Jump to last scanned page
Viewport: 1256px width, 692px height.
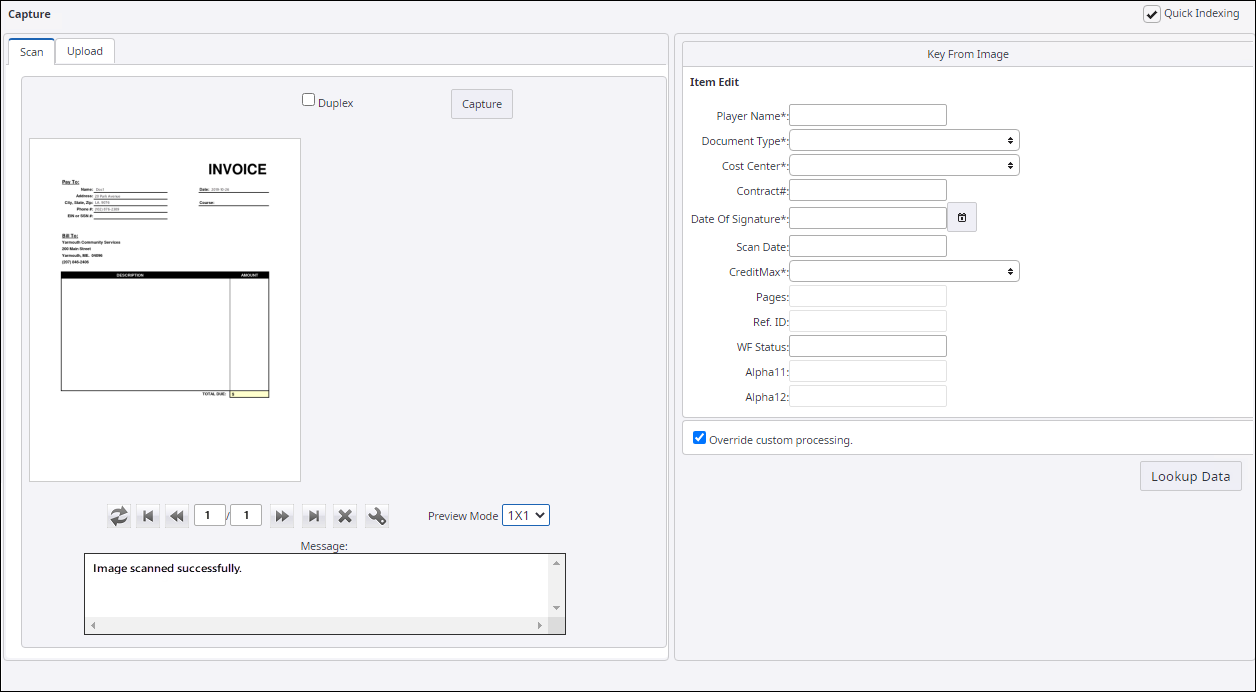click(x=314, y=516)
